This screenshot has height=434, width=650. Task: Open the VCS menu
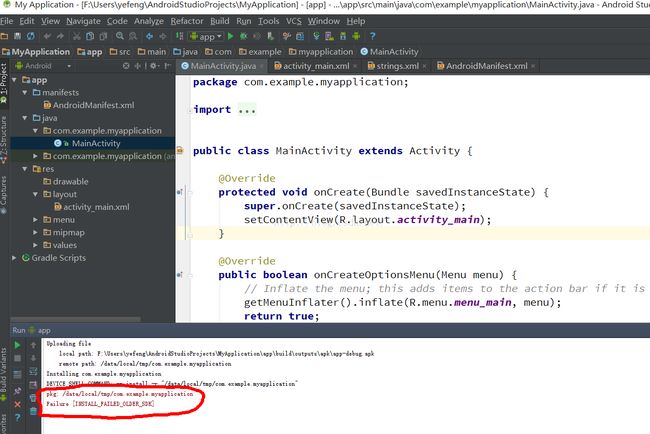(x=293, y=21)
